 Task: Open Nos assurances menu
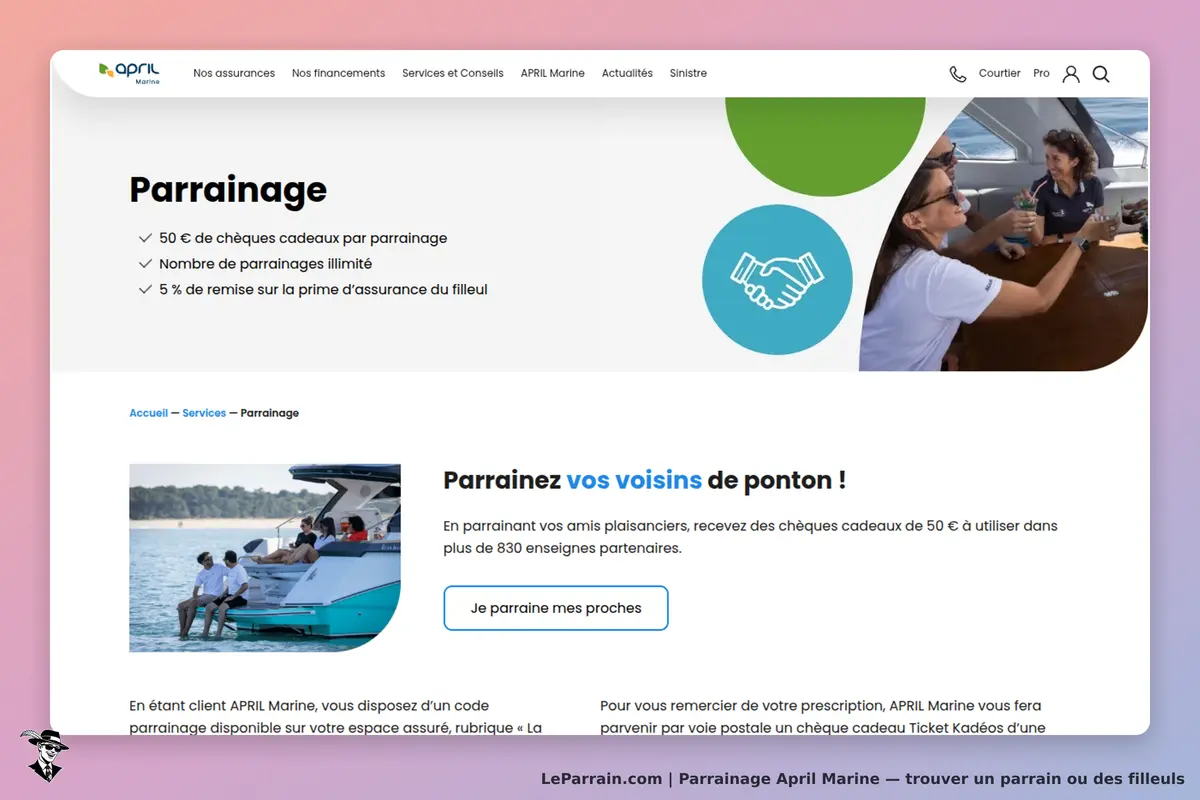(234, 73)
